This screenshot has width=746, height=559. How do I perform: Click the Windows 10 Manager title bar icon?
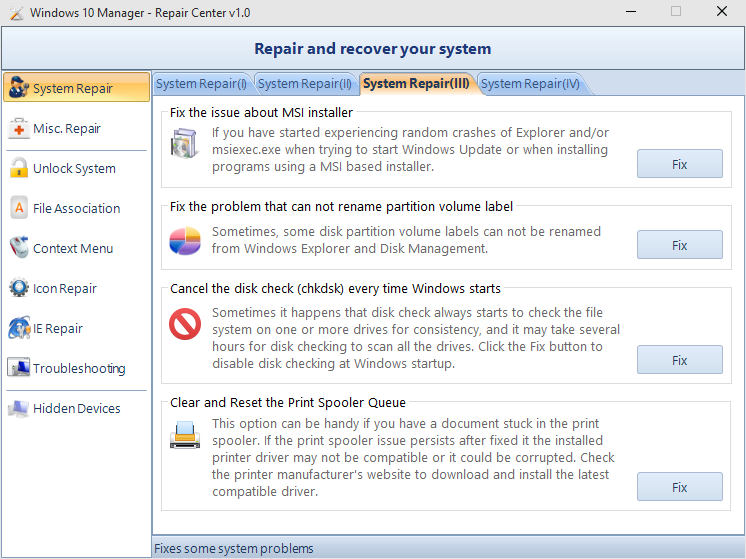coord(16,13)
